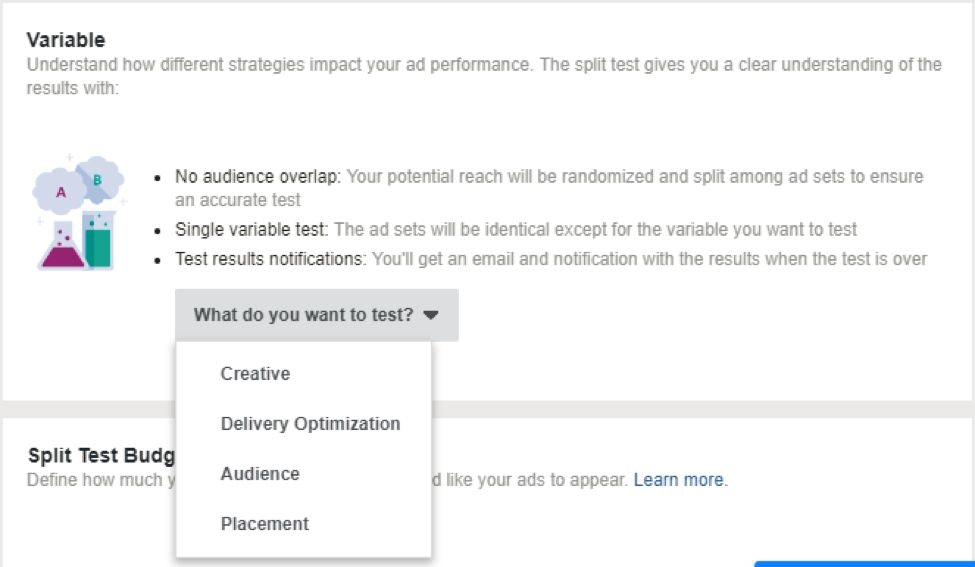This screenshot has height=567, width=975.
Task: Click the teal beaker icon
Action: pyautogui.click(x=99, y=240)
